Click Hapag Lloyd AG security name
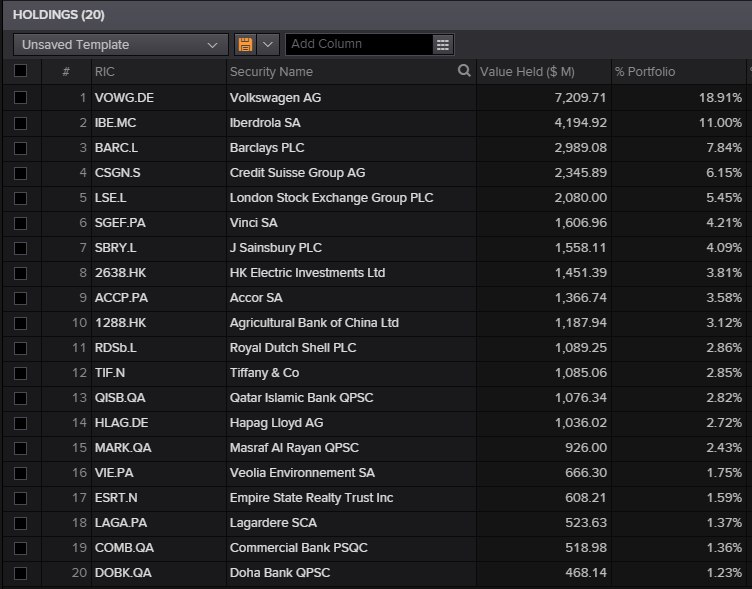The image size is (752, 589). coord(276,423)
